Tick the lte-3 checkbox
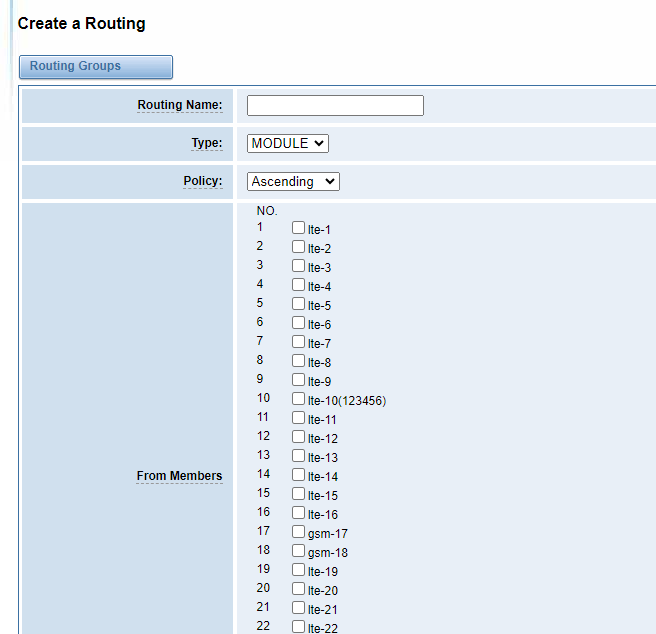This screenshot has height=634, width=656. 298,266
